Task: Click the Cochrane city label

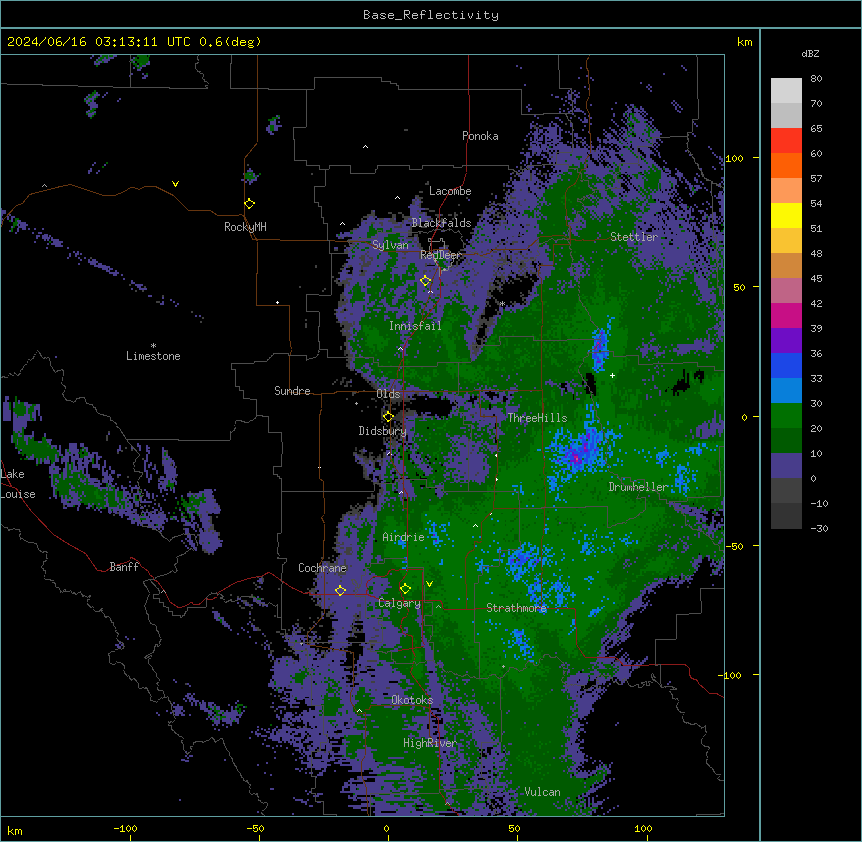Action: 322,568
